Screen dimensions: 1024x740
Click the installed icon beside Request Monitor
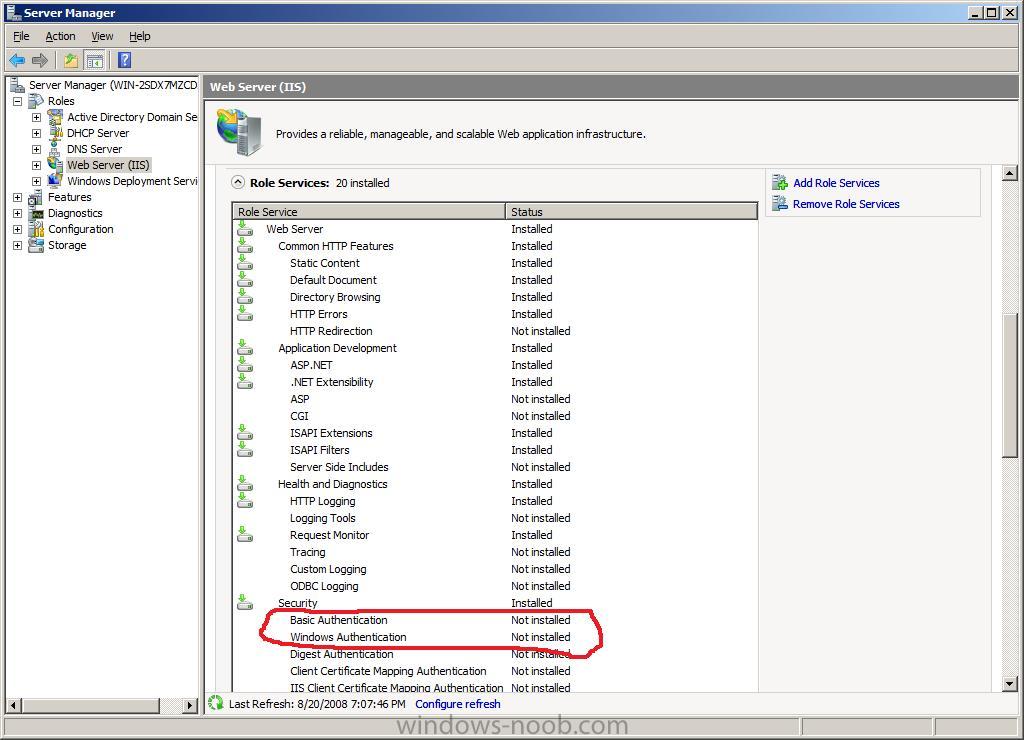[x=245, y=534]
